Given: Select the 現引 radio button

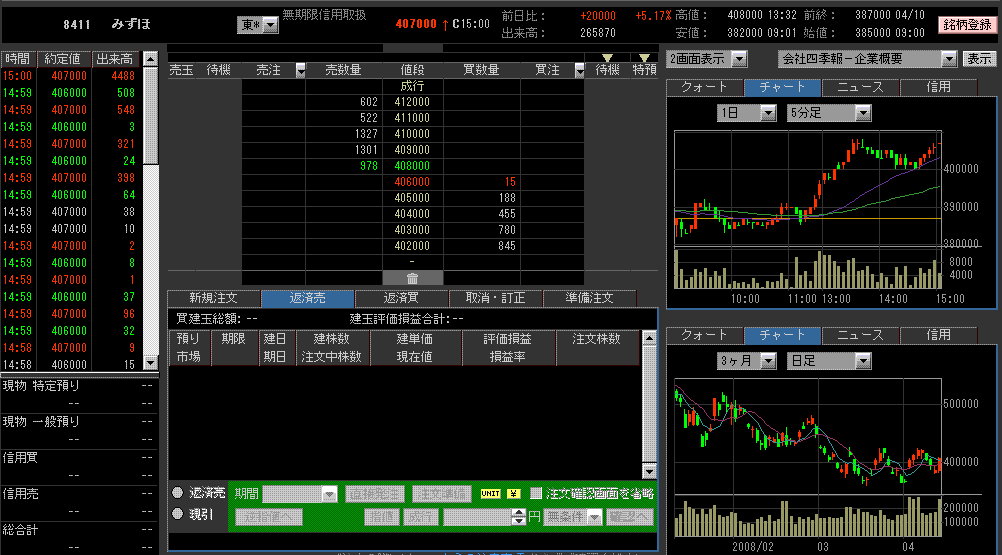Looking at the screenshot, I should click(x=177, y=514).
